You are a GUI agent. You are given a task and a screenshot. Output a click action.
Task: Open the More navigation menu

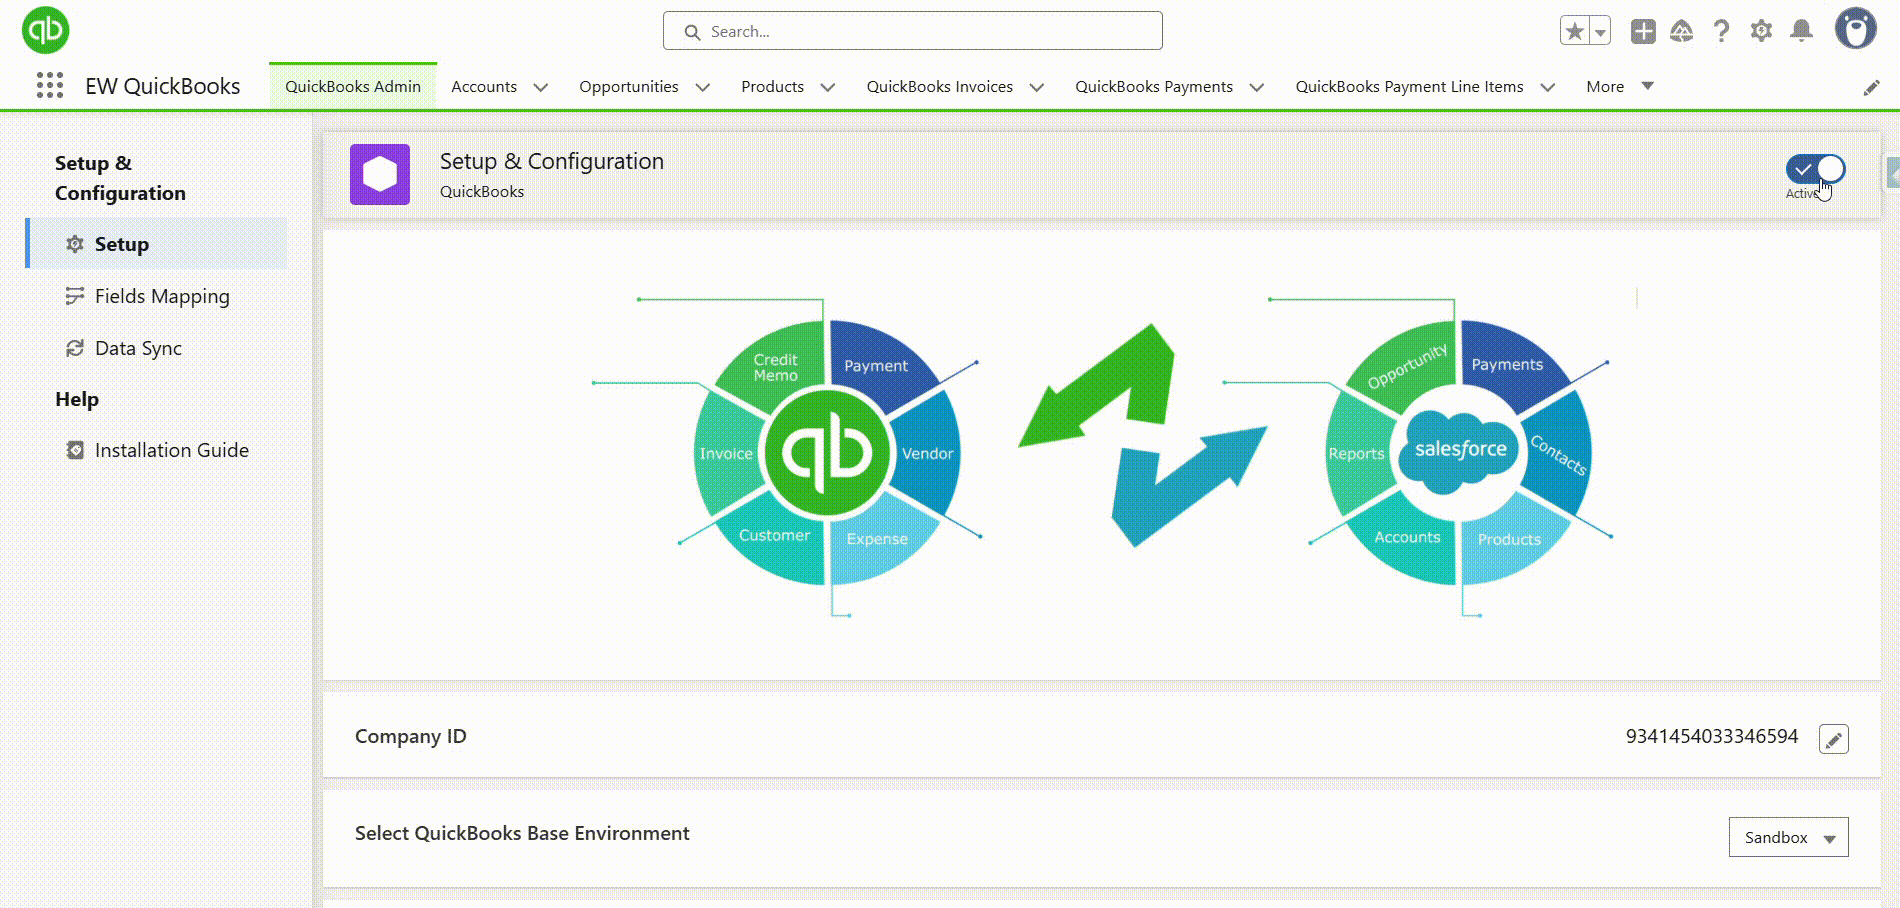click(1619, 87)
